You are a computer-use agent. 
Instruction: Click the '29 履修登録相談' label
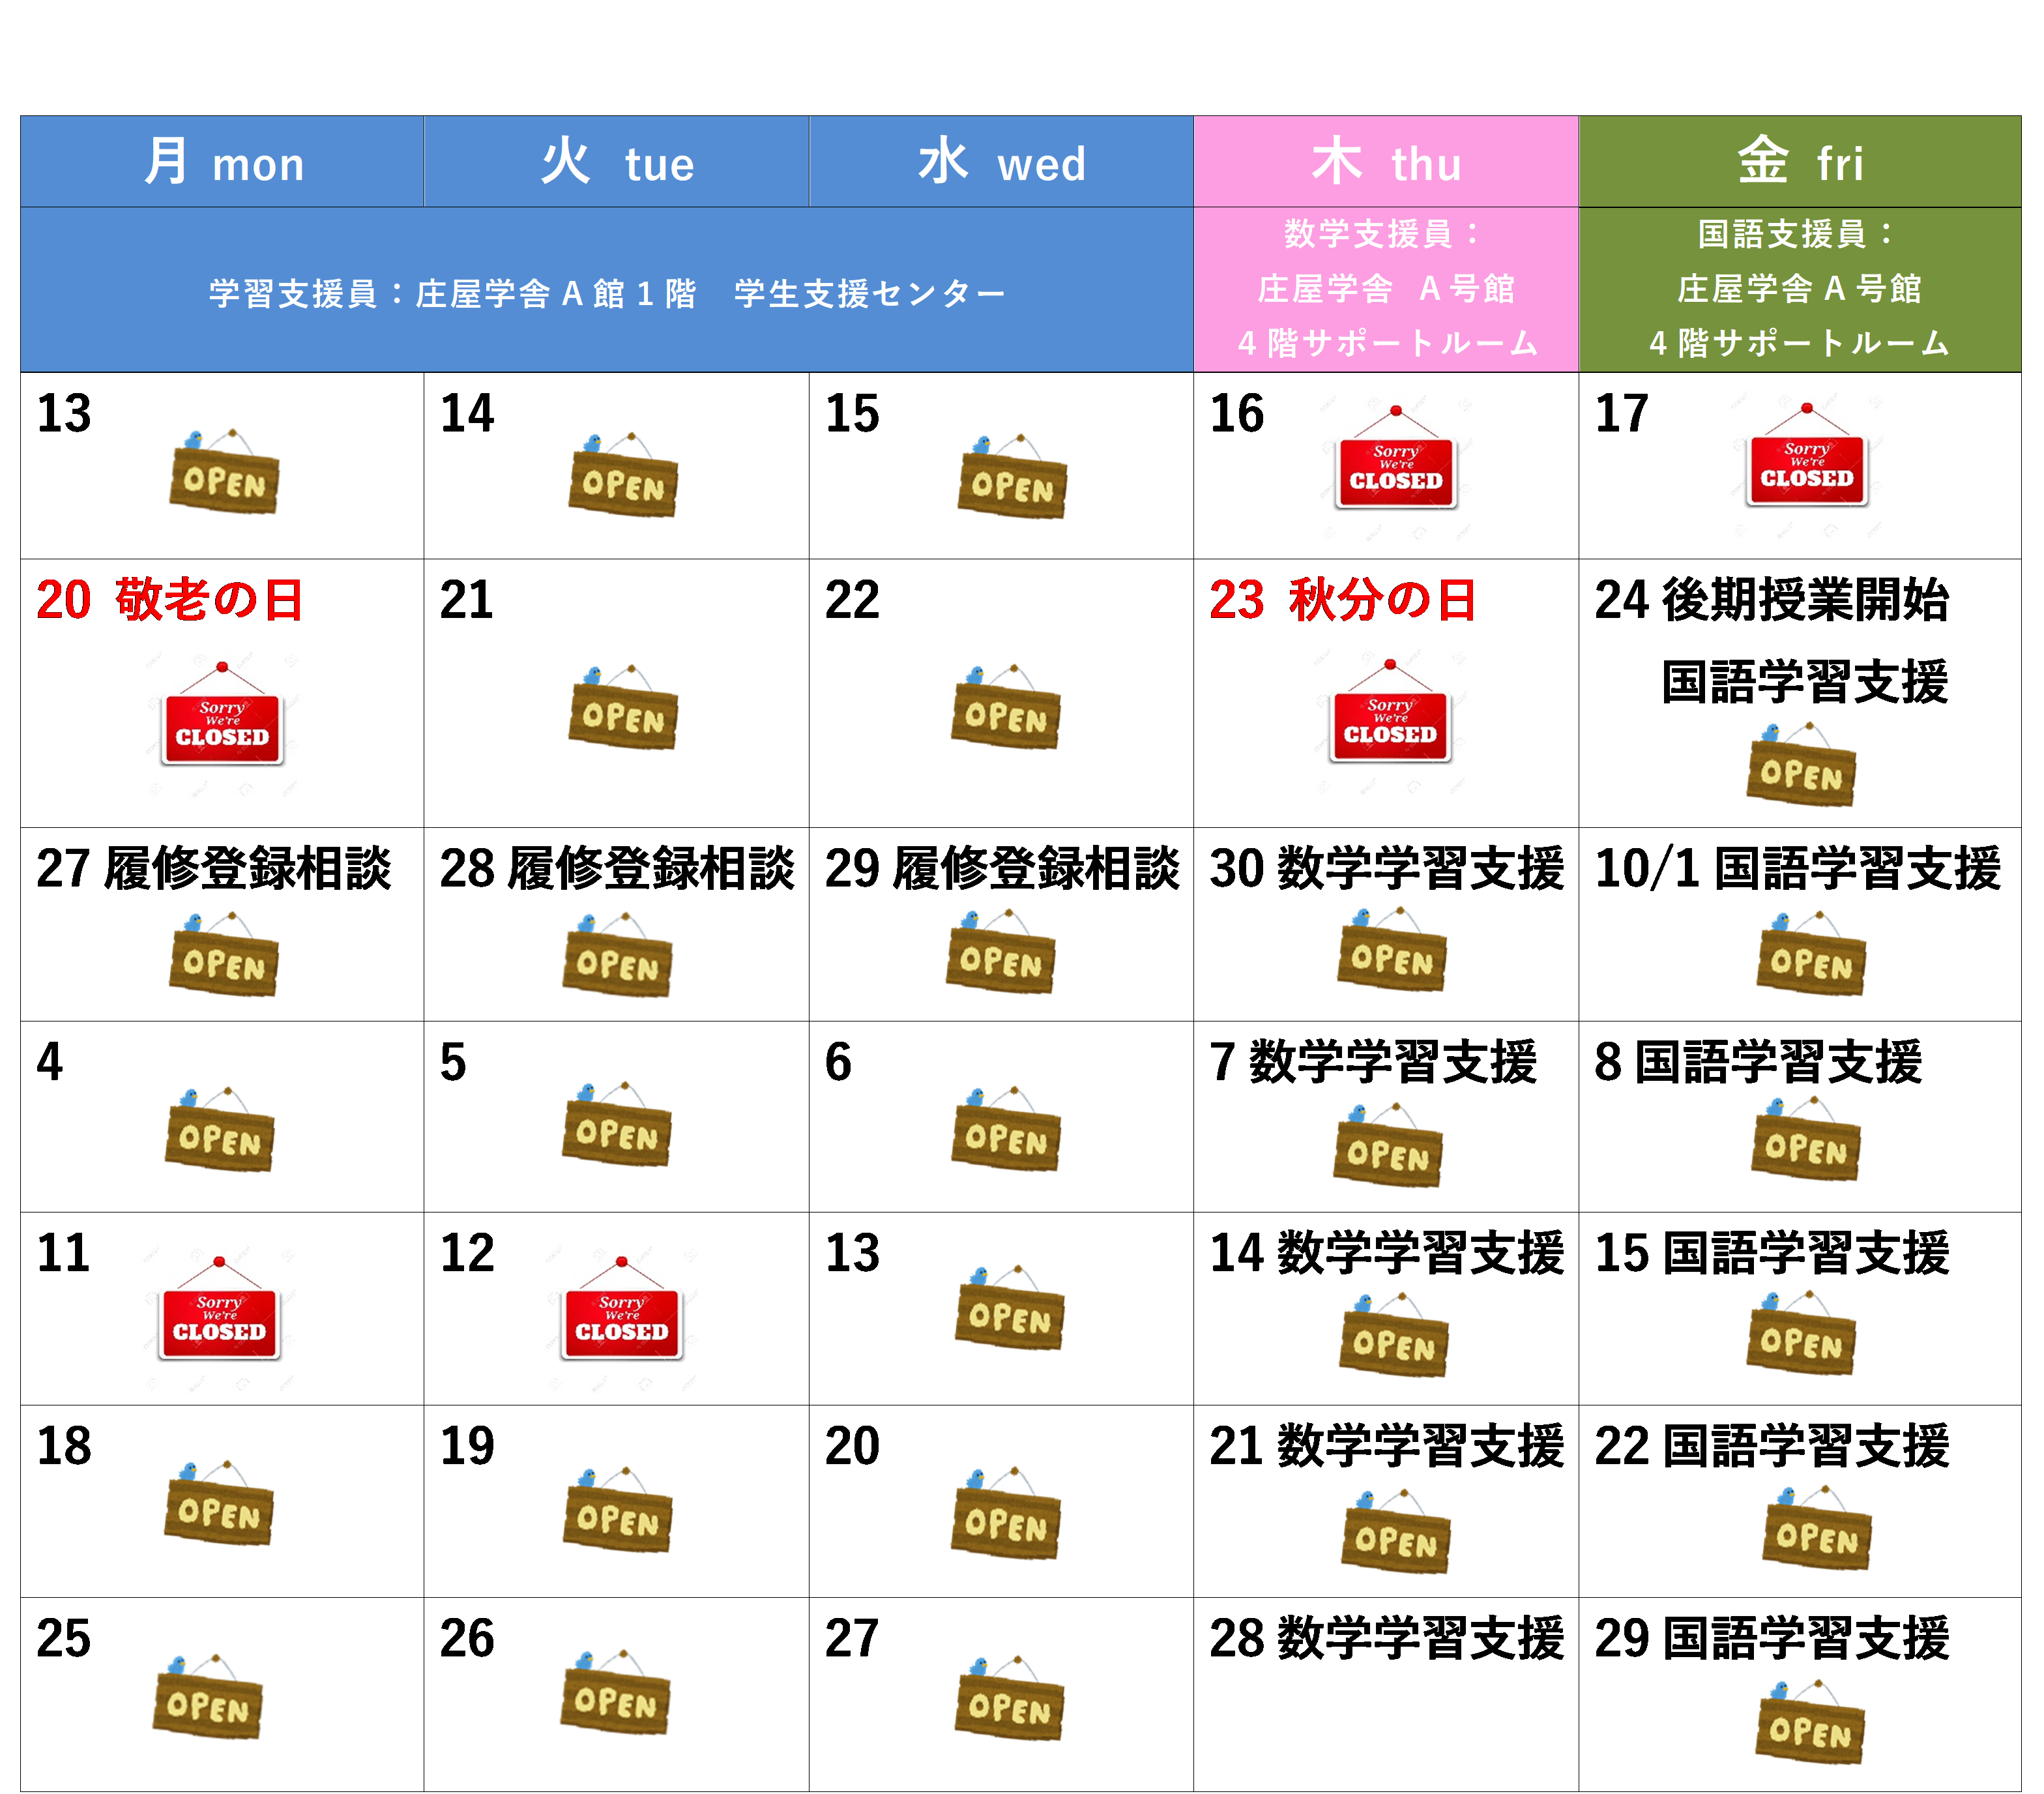click(x=1002, y=868)
